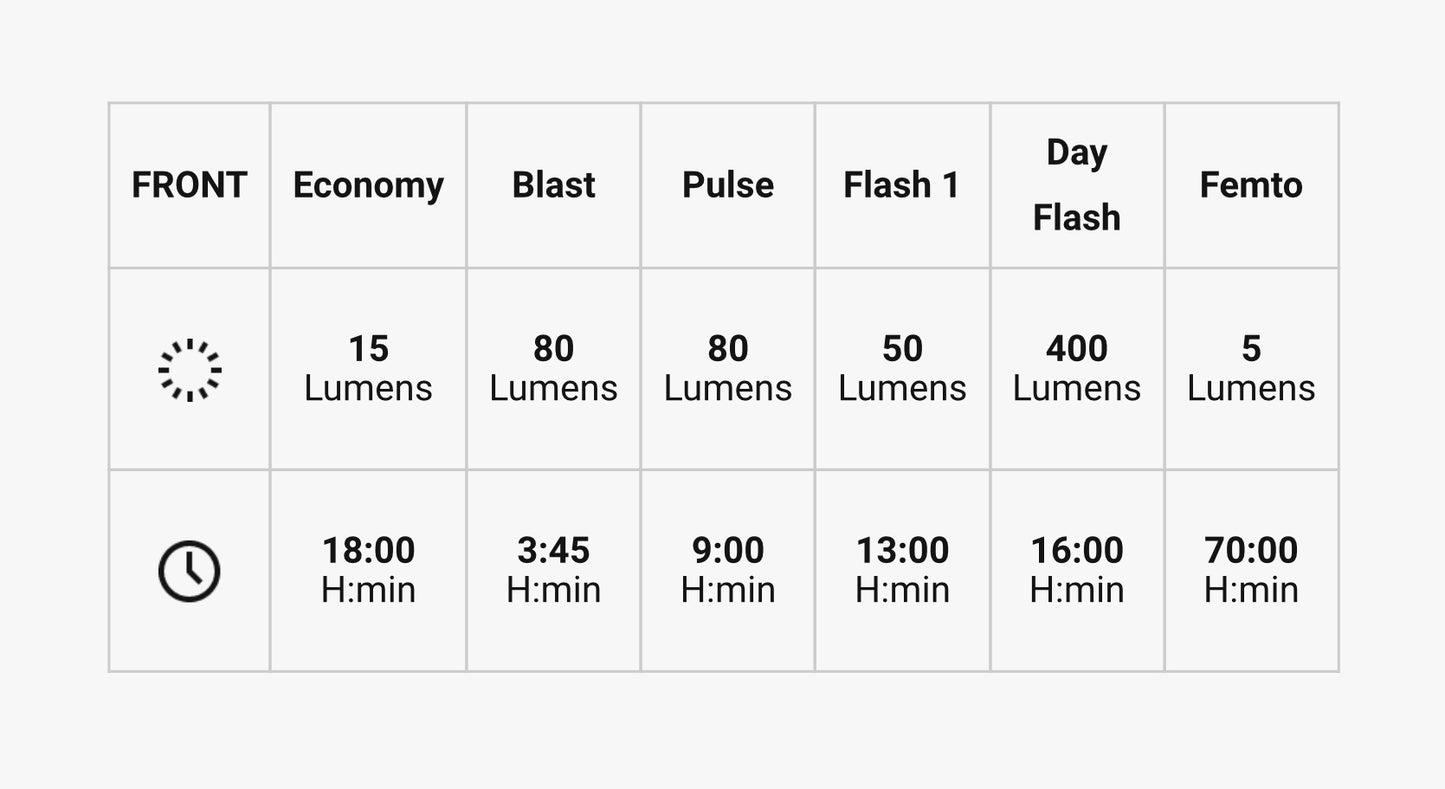Screen dimensions: 1445x789
Task: Click the 70:00 H:min runtime cell
Action: click(1251, 570)
